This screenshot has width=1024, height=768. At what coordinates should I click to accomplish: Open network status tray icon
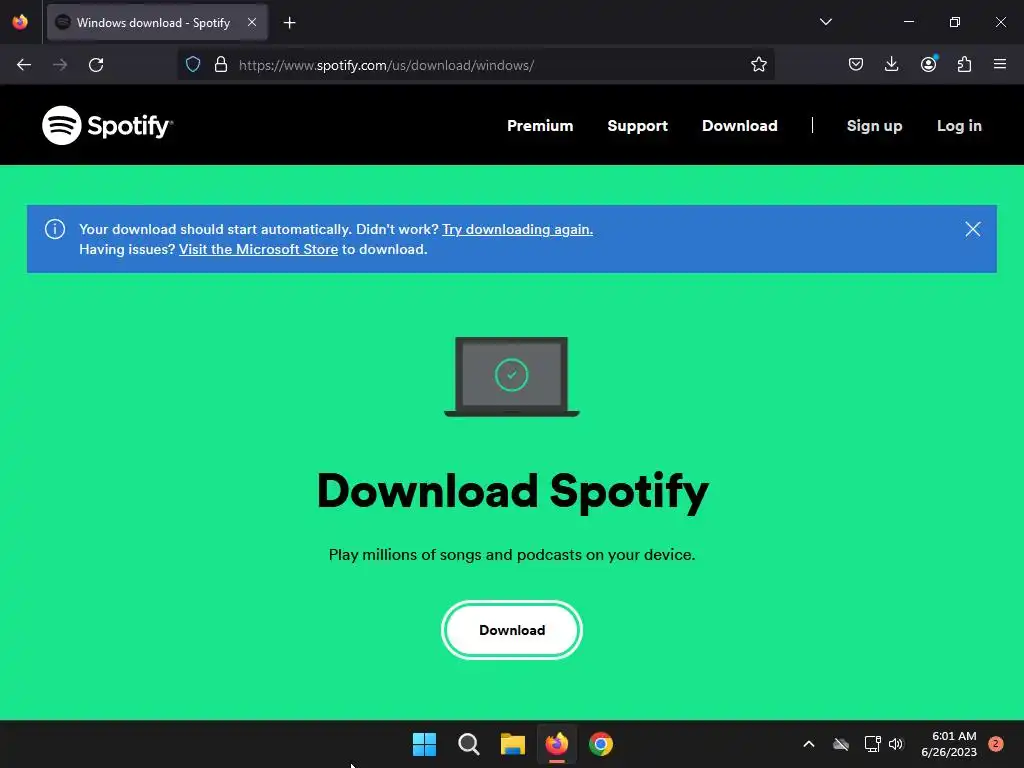coord(872,744)
